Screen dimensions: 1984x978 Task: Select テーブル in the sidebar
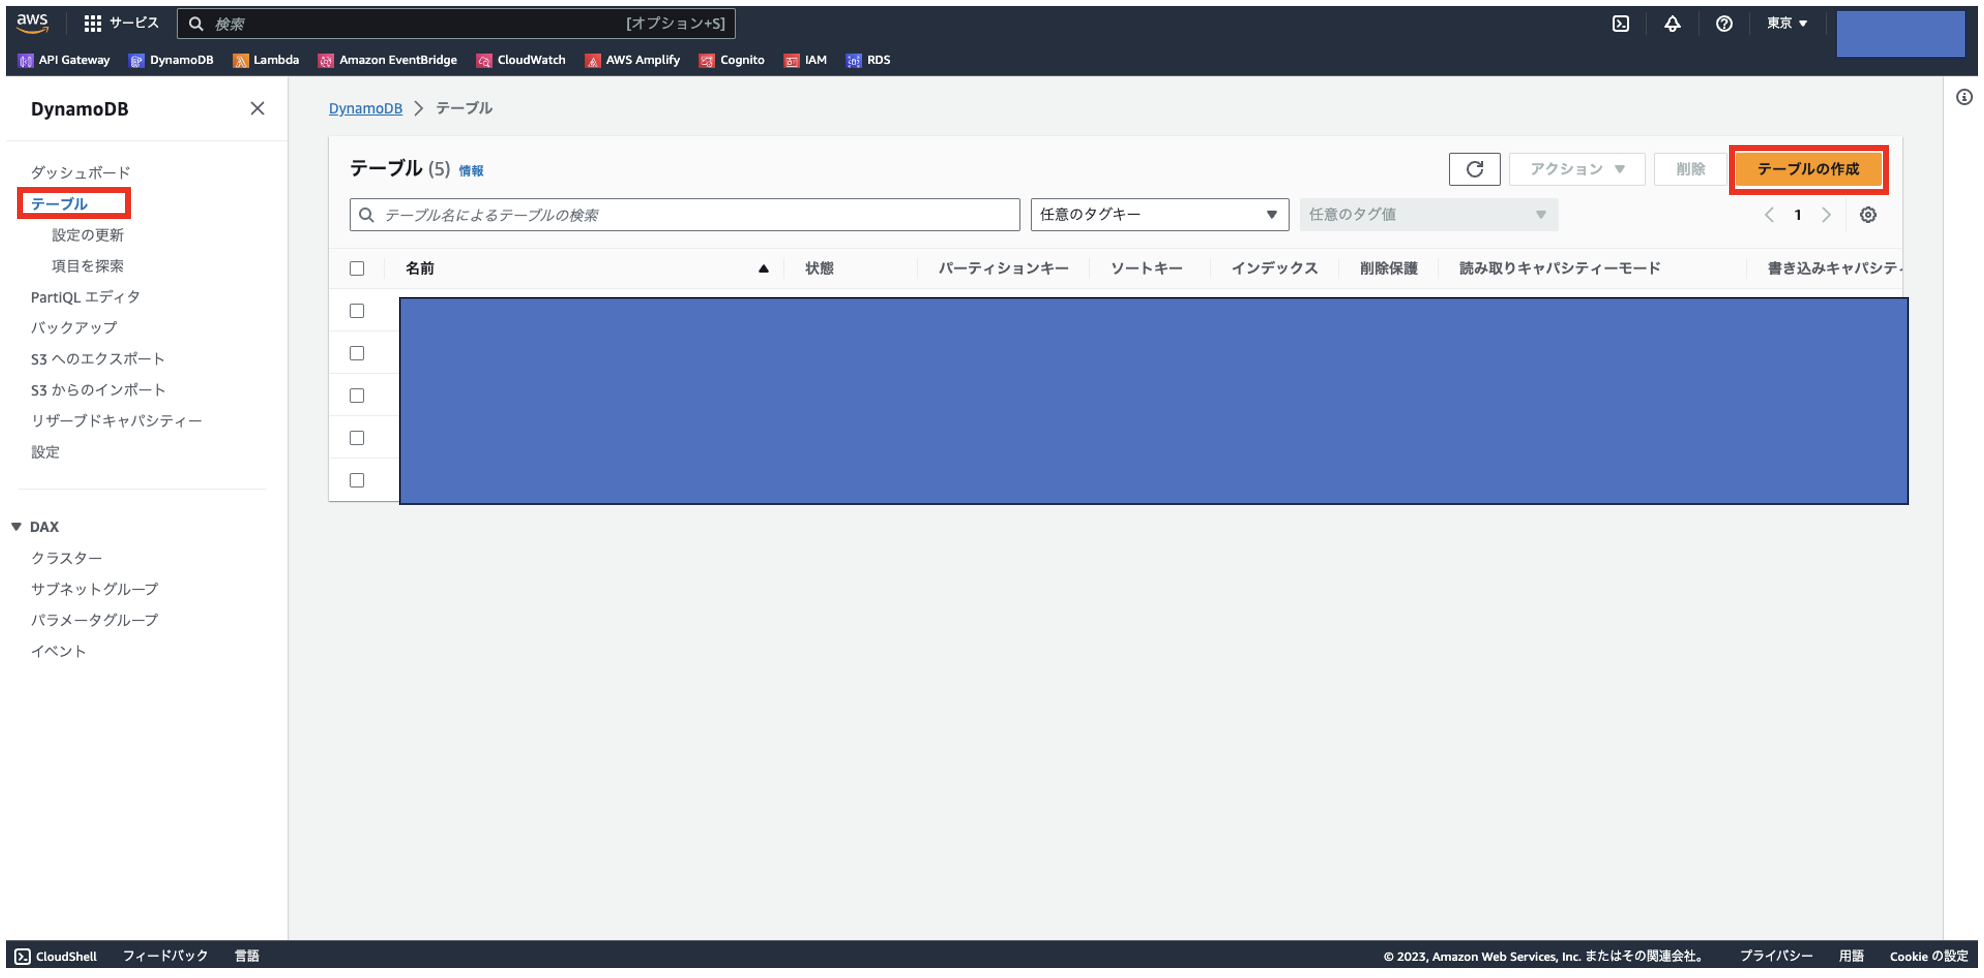click(x=59, y=204)
